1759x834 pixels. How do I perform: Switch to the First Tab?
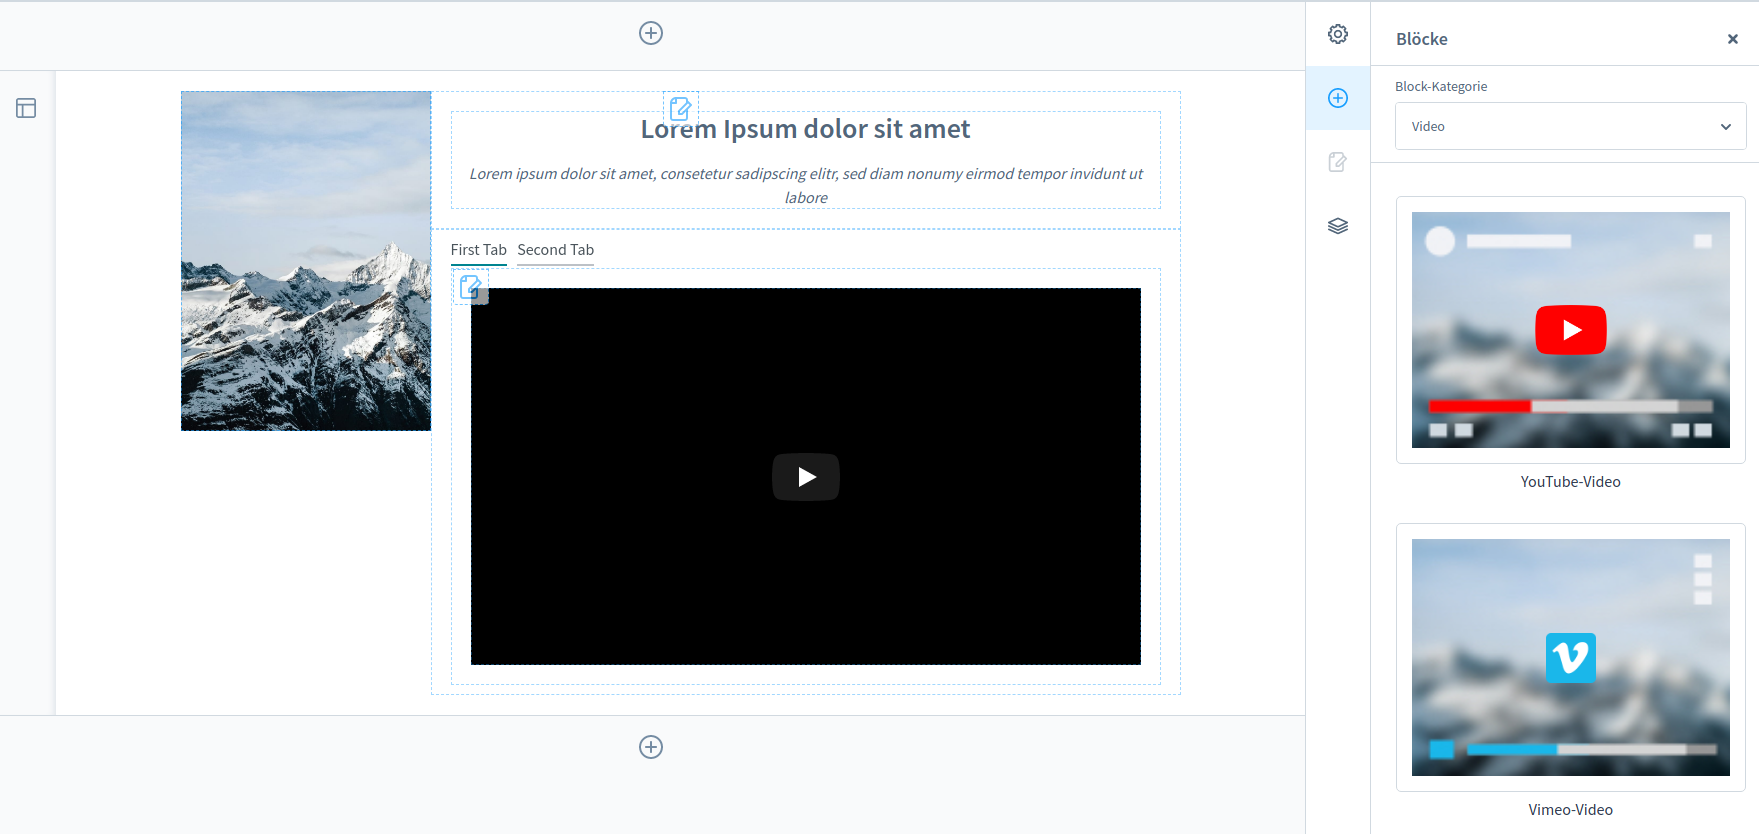coord(478,250)
